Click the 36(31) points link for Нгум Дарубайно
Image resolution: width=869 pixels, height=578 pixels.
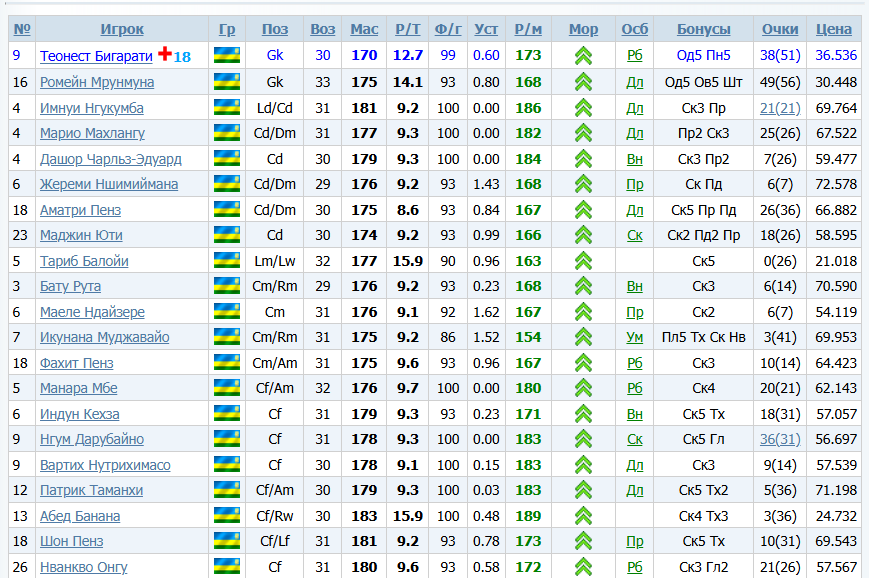[x=779, y=439]
